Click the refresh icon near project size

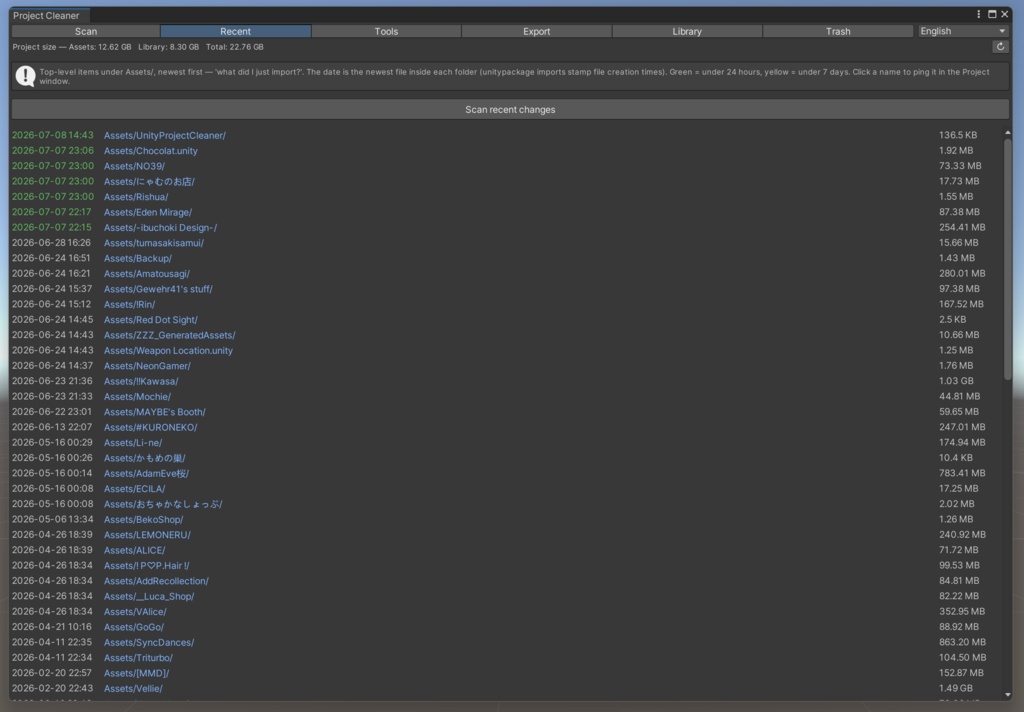1000,46
